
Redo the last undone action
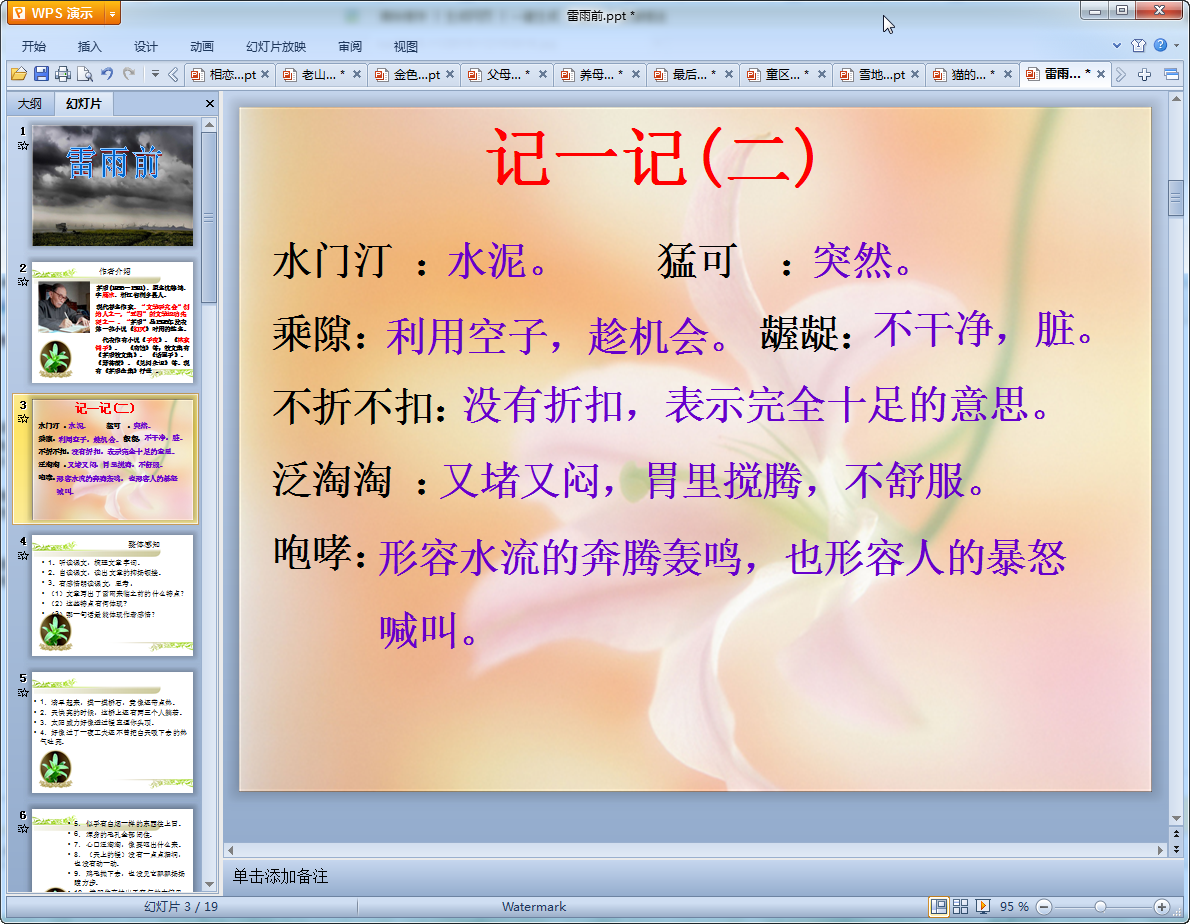pos(129,74)
